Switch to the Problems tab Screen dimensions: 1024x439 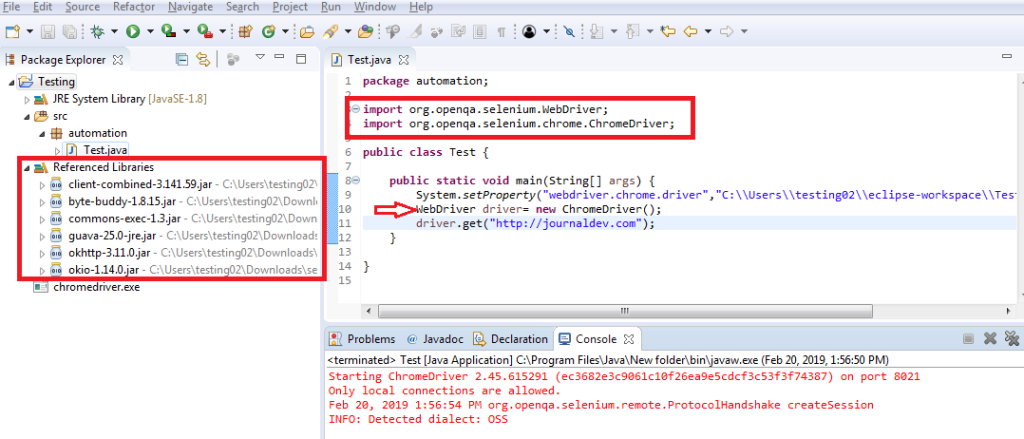pos(370,339)
